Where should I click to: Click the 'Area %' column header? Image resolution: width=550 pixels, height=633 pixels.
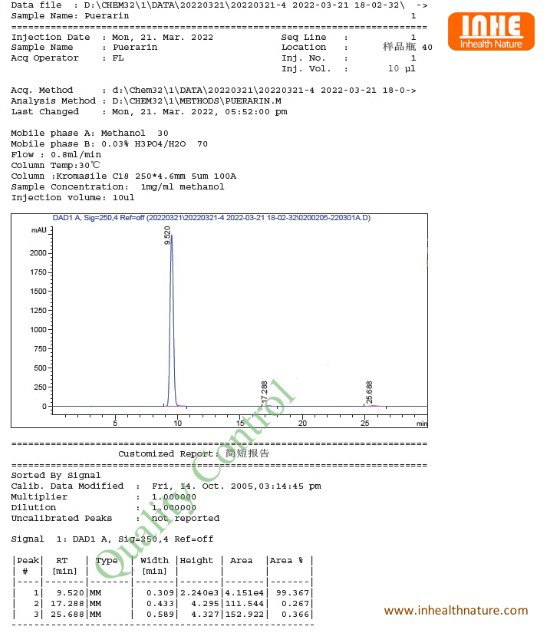coord(286,560)
